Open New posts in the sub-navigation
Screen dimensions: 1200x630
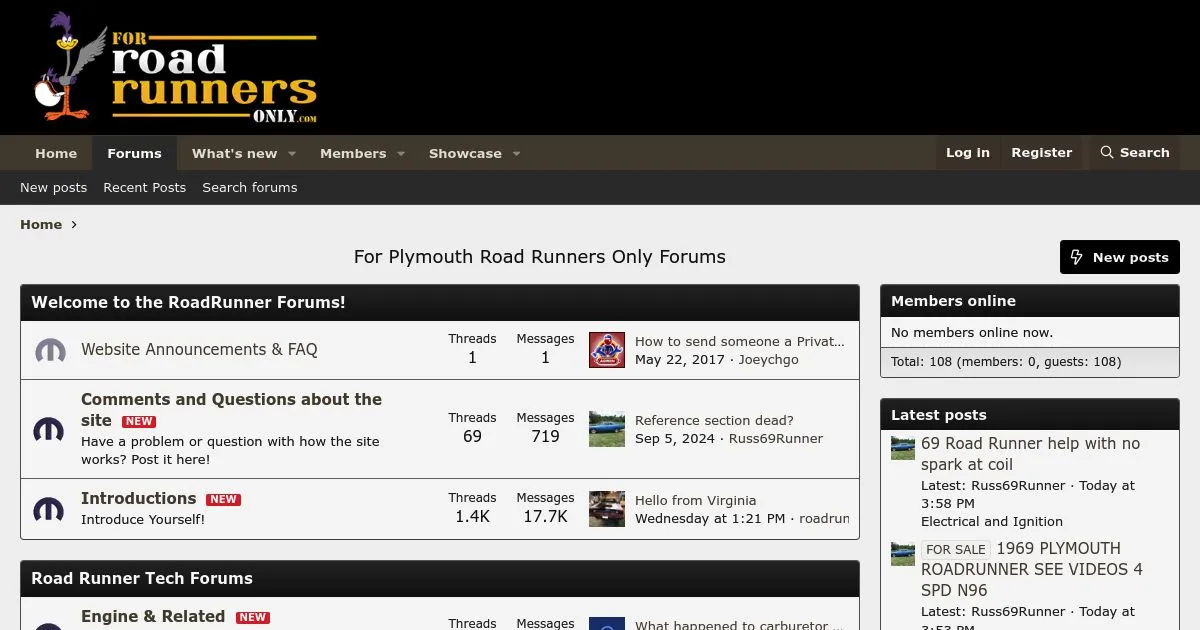[54, 188]
